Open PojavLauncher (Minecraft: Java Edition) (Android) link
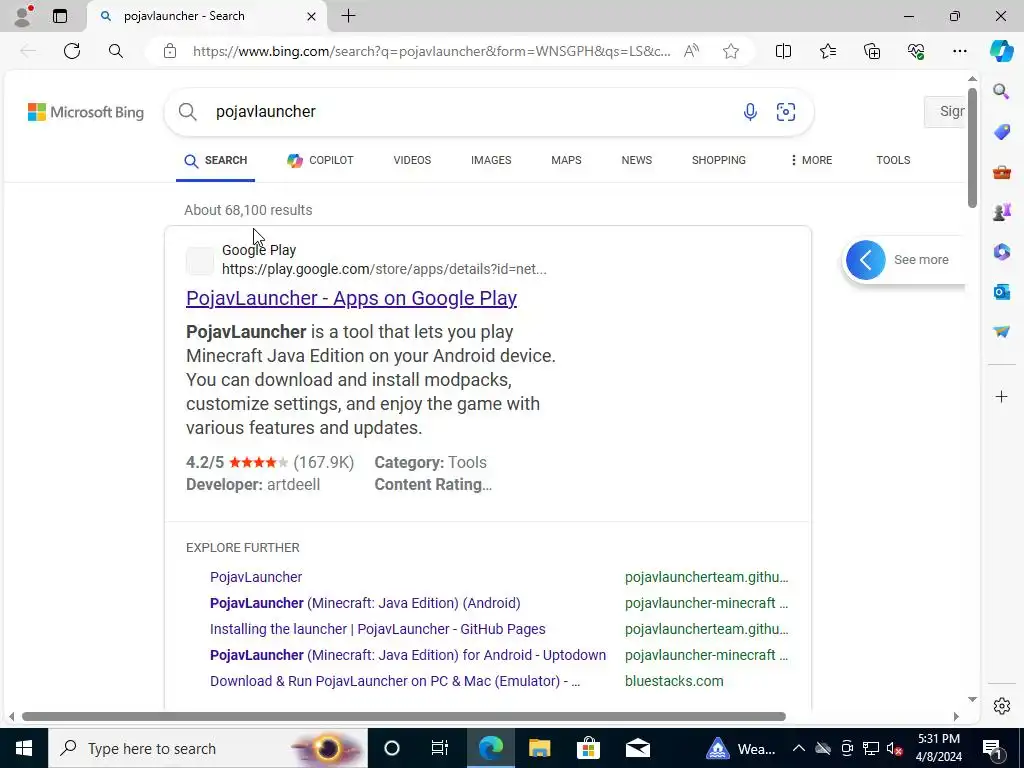The image size is (1024, 768). 365,603
